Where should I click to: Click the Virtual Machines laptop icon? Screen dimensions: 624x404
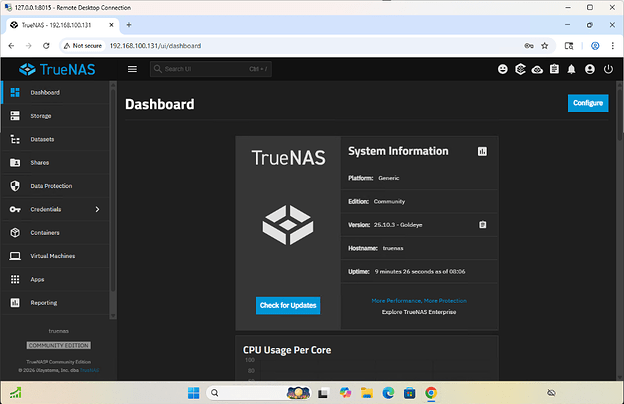pos(15,256)
